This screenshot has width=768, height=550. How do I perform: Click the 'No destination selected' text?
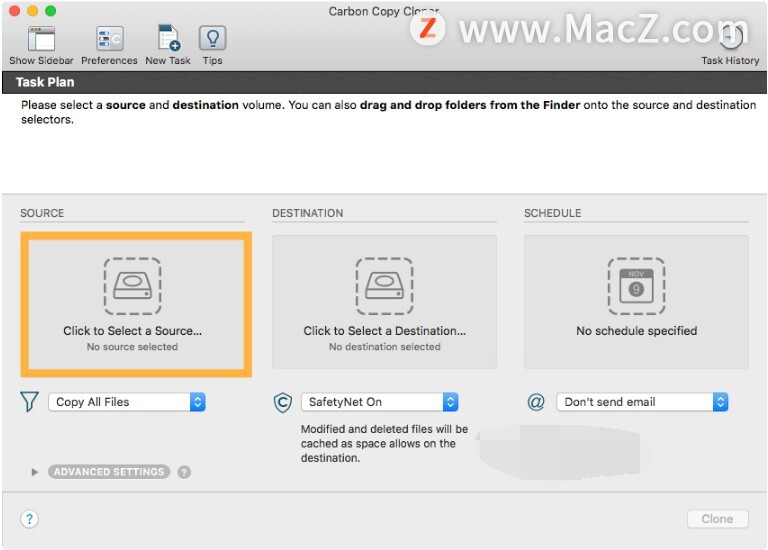point(384,347)
